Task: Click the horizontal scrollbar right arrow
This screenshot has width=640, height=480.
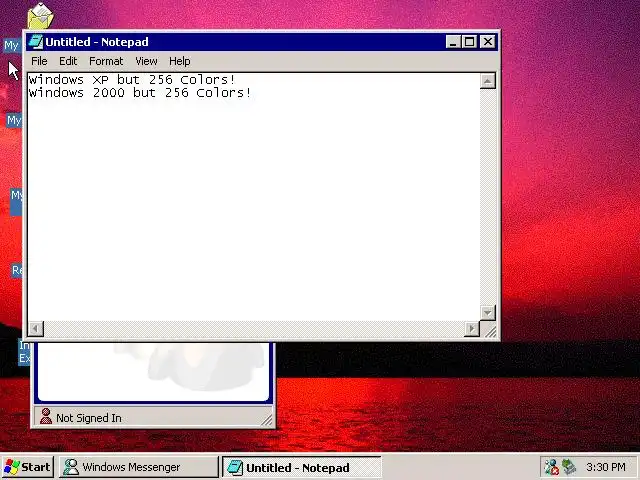Action: pos(472,328)
